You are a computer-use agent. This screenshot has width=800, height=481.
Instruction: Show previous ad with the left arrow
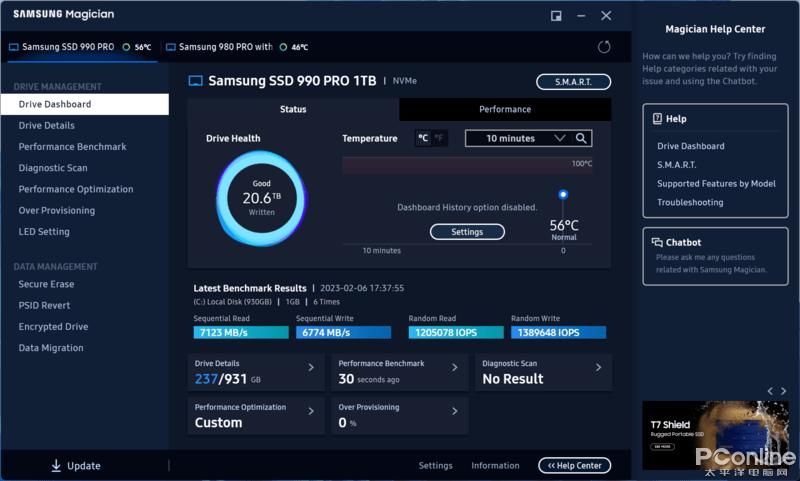770,391
